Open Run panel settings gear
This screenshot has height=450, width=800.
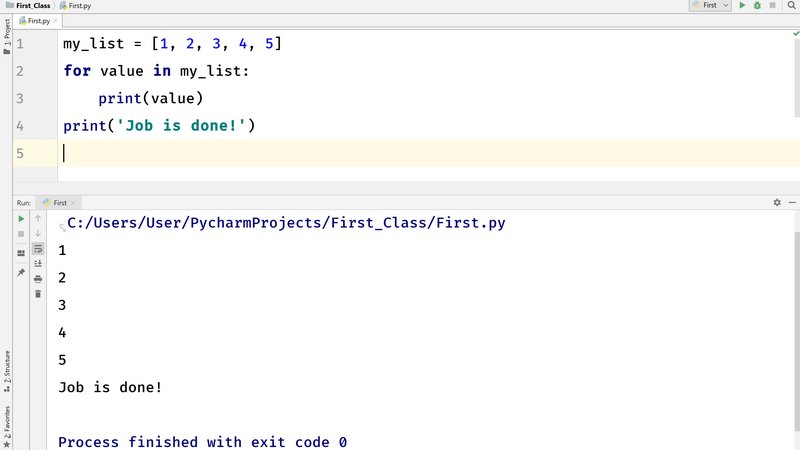pyautogui.click(x=777, y=202)
